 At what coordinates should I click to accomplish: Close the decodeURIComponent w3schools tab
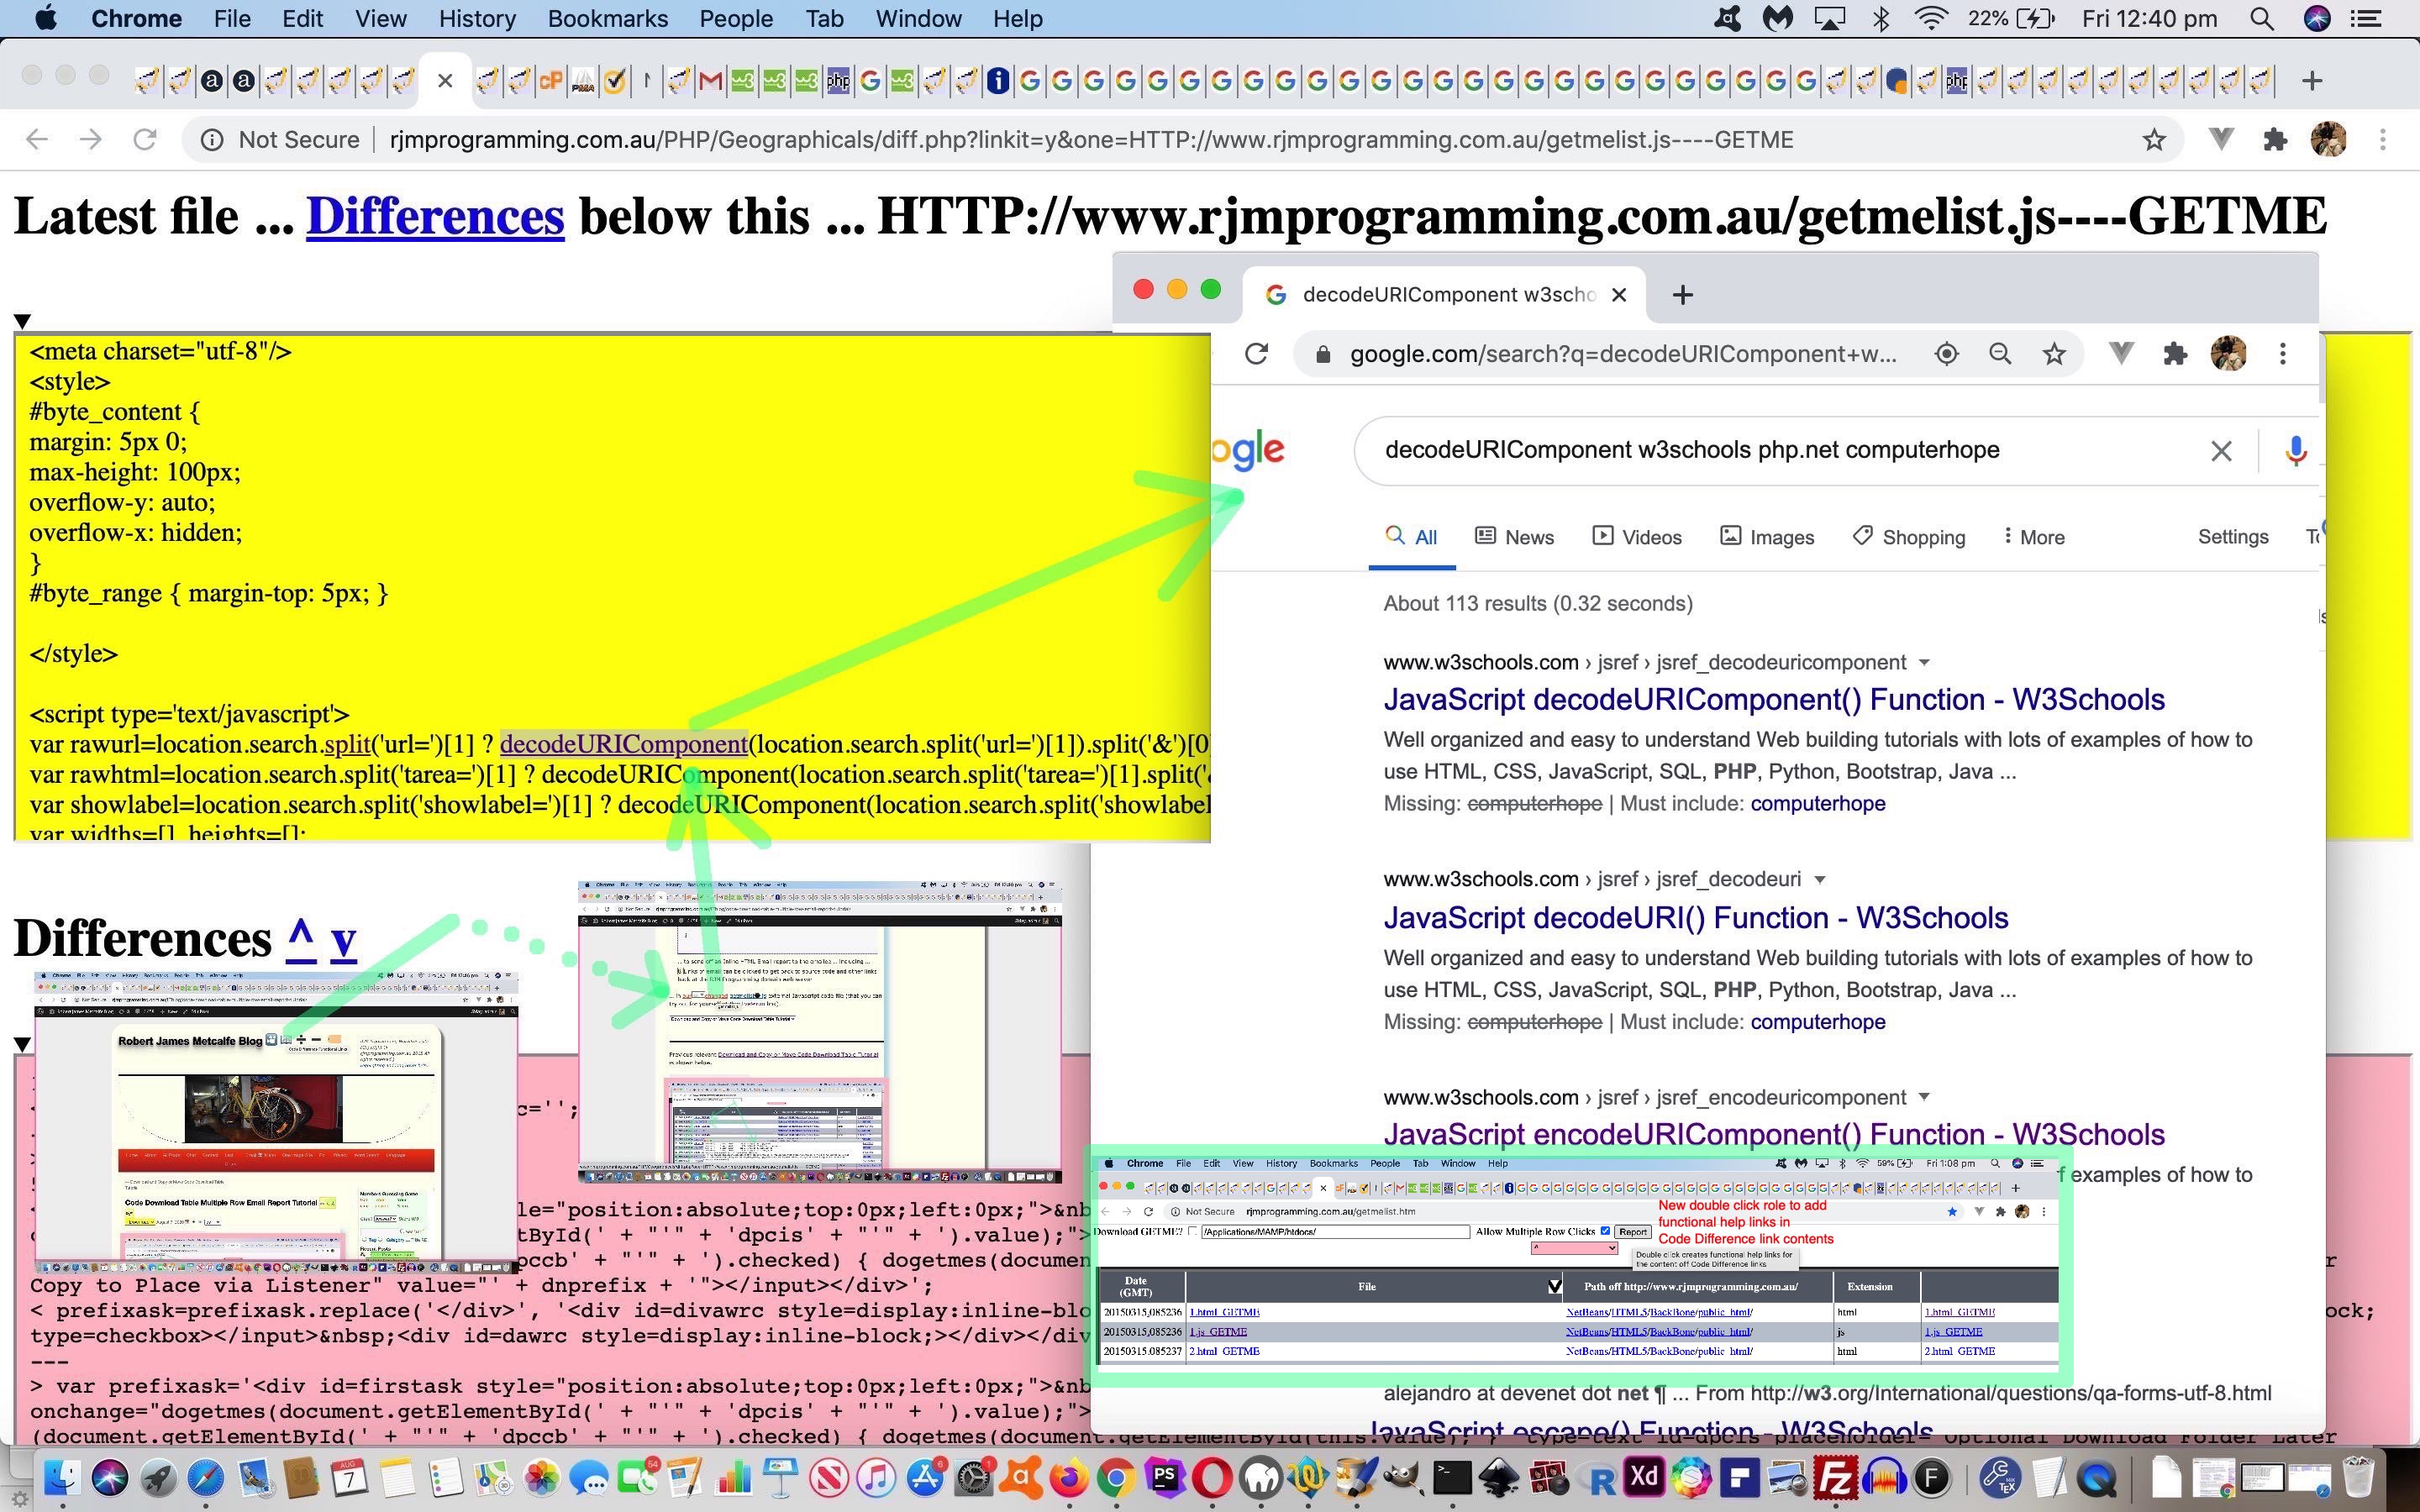[1619, 295]
